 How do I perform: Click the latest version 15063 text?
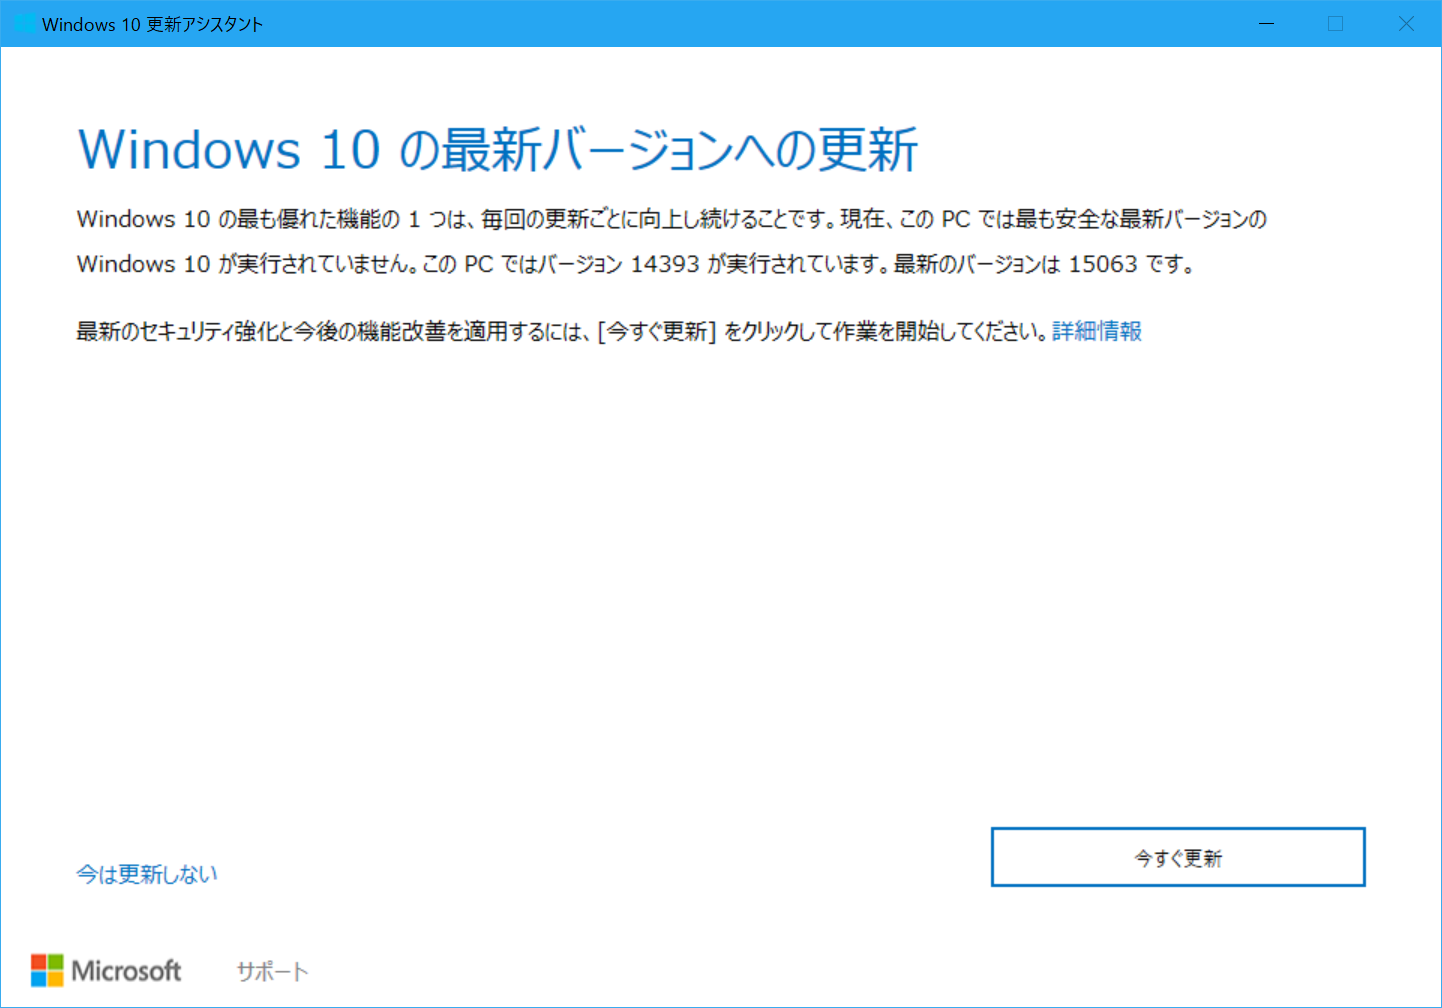coord(1103,264)
